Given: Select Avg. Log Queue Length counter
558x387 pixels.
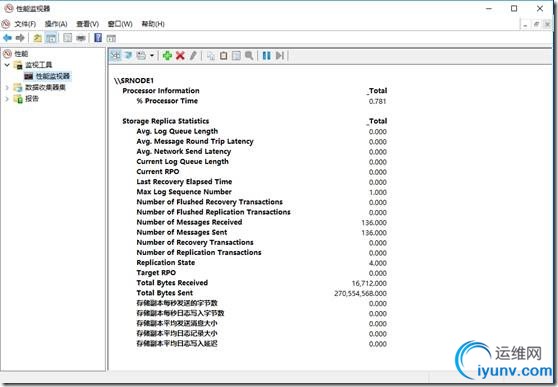Looking at the screenshot, I should click(x=177, y=131).
